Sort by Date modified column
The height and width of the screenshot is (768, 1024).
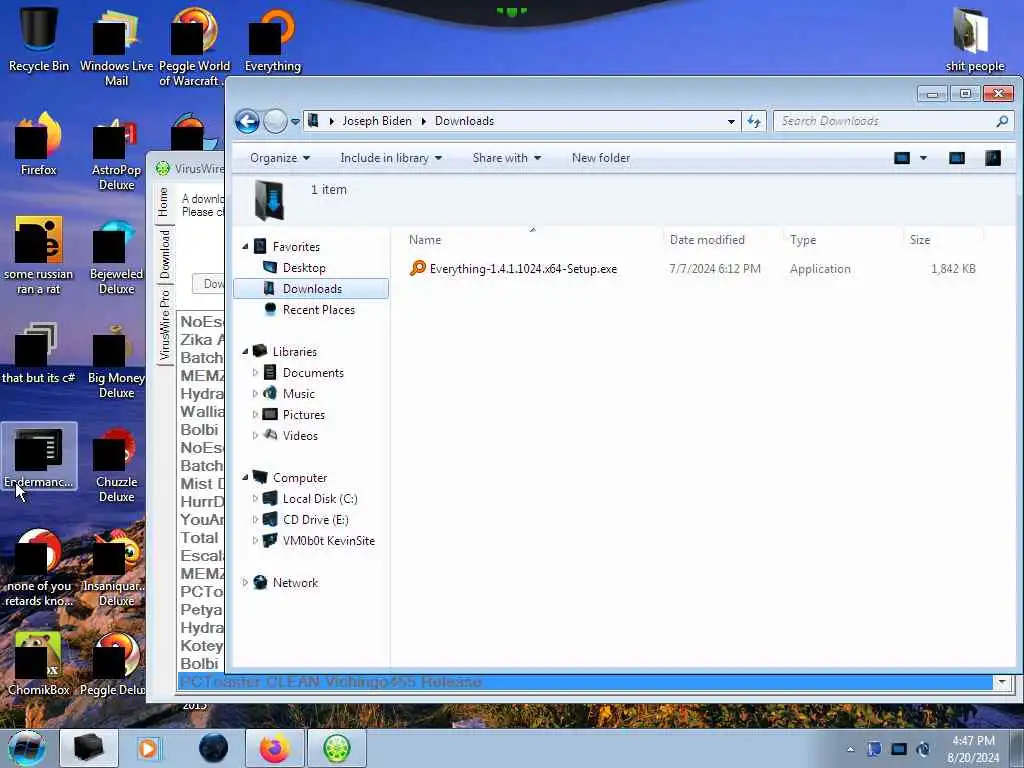click(x=722, y=240)
